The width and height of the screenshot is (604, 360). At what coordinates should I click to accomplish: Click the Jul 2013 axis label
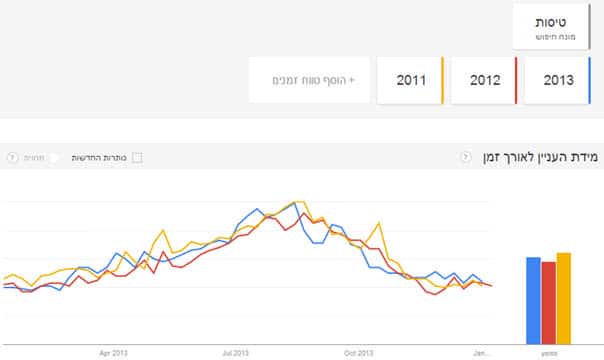235,353
